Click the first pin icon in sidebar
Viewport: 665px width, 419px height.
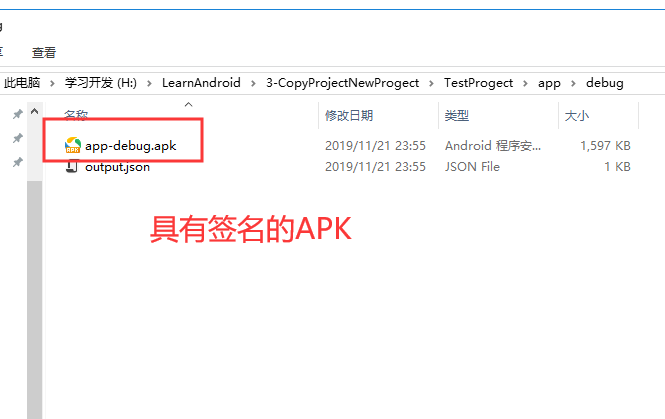click(x=17, y=114)
